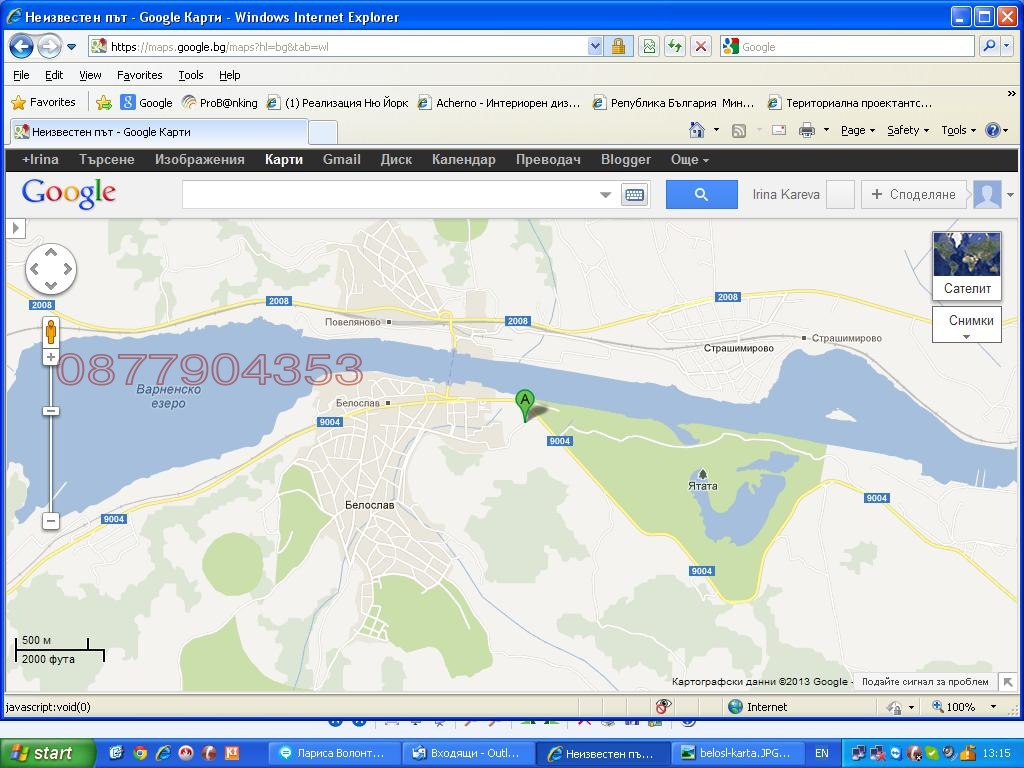The width and height of the screenshot is (1024, 768).
Task: Select green map marker A
Action: coord(524,403)
